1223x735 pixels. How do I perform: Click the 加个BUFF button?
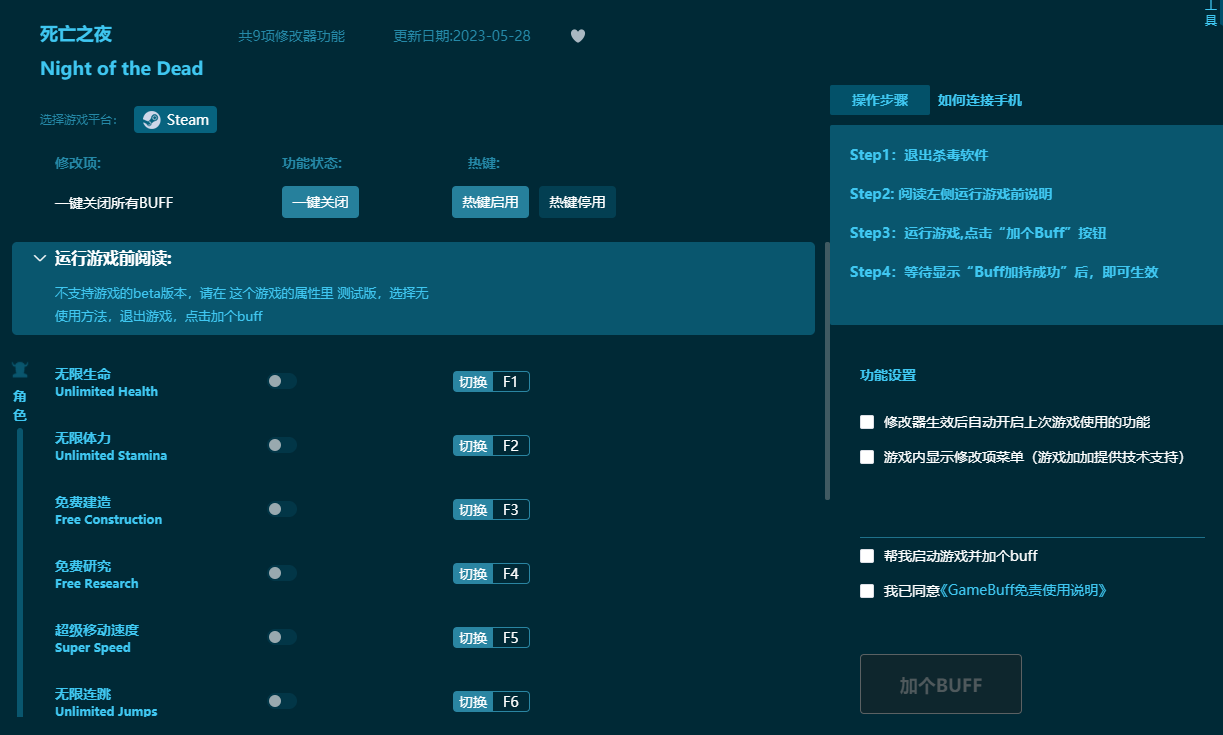[x=941, y=685]
